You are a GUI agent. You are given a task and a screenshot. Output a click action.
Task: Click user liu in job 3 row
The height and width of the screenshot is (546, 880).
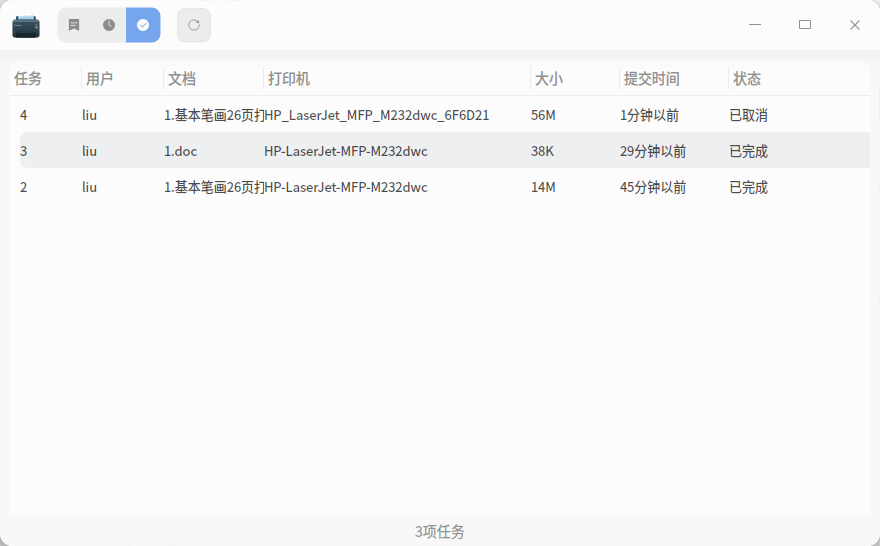click(89, 152)
